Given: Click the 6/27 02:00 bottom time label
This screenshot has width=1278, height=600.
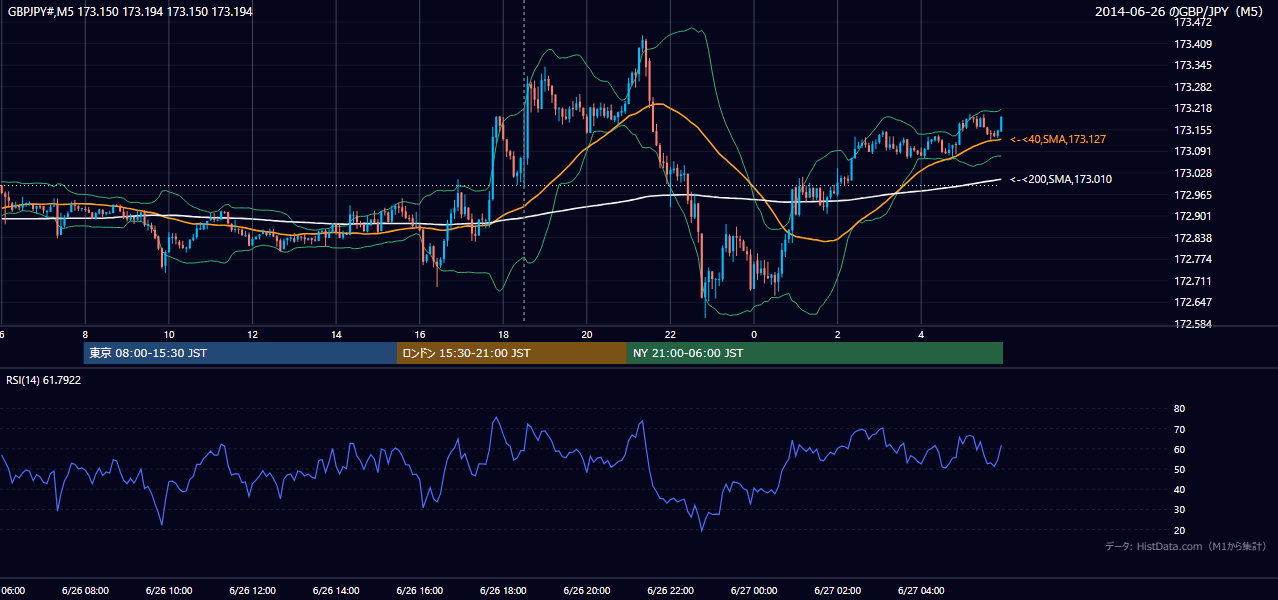Looking at the screenshot, I should [x=837, y=591].
